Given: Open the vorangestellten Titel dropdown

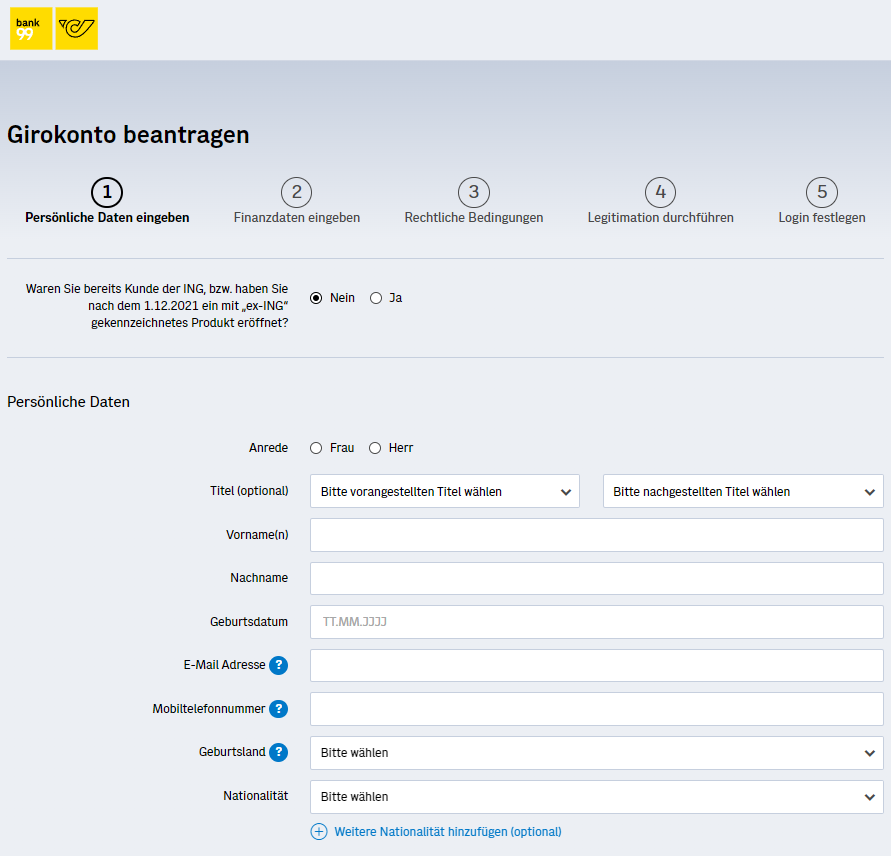Looking at the screenshot, I should [x=445, y=491].
